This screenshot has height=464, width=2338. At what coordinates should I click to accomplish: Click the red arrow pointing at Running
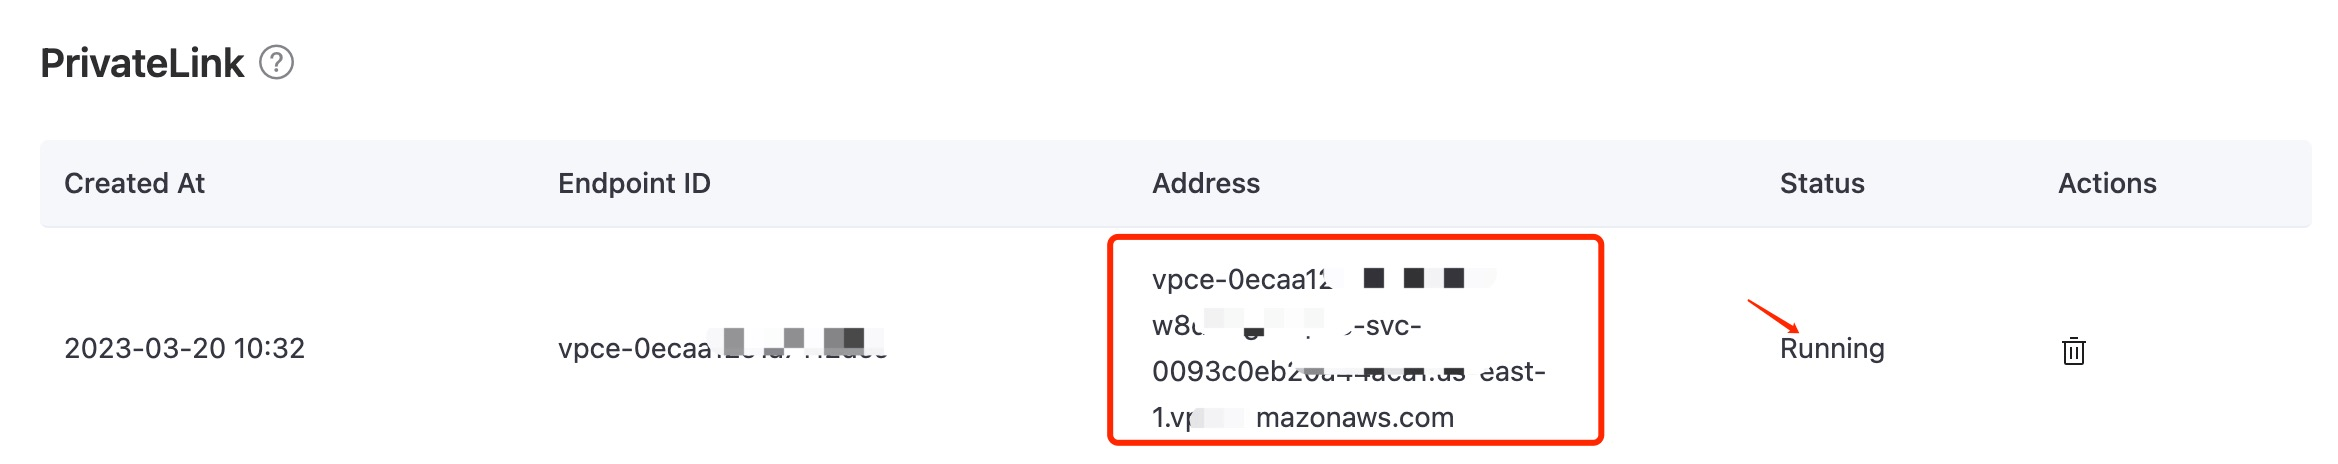1772,315
